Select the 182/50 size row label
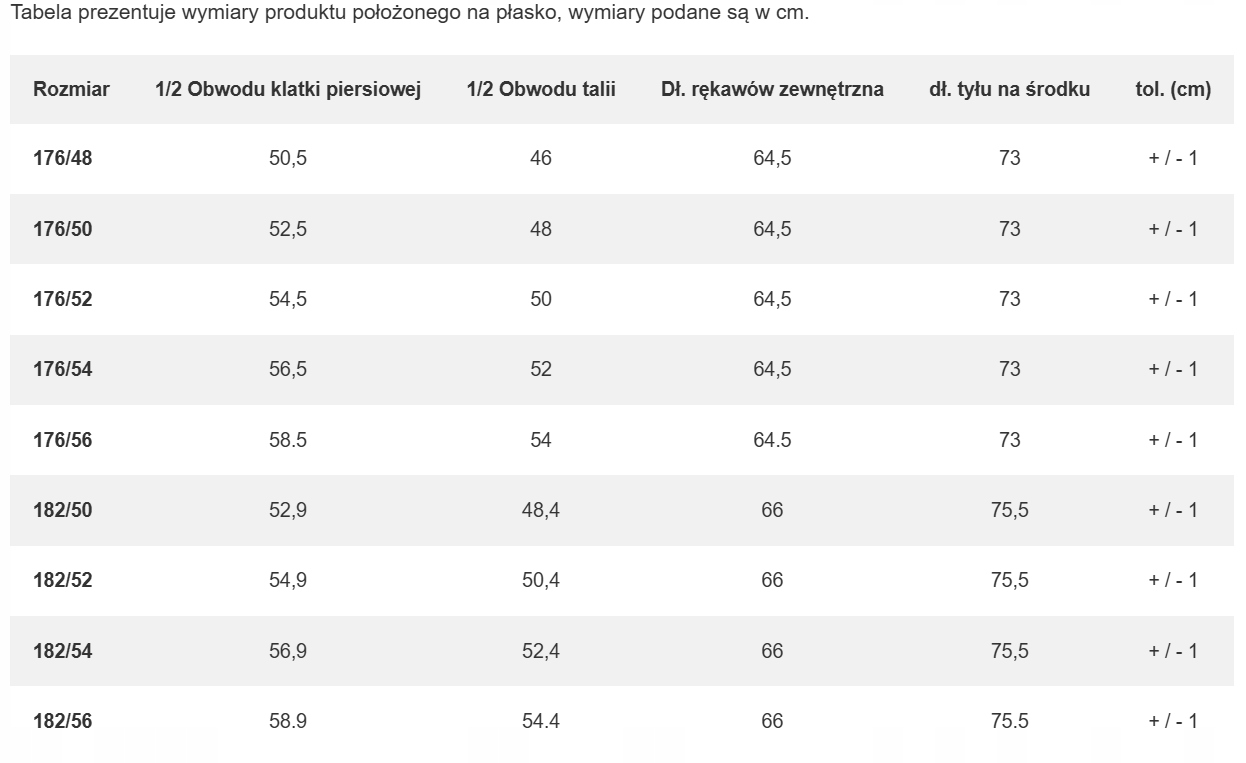This screenshot has height=763, width=1246. coord(62,510)
